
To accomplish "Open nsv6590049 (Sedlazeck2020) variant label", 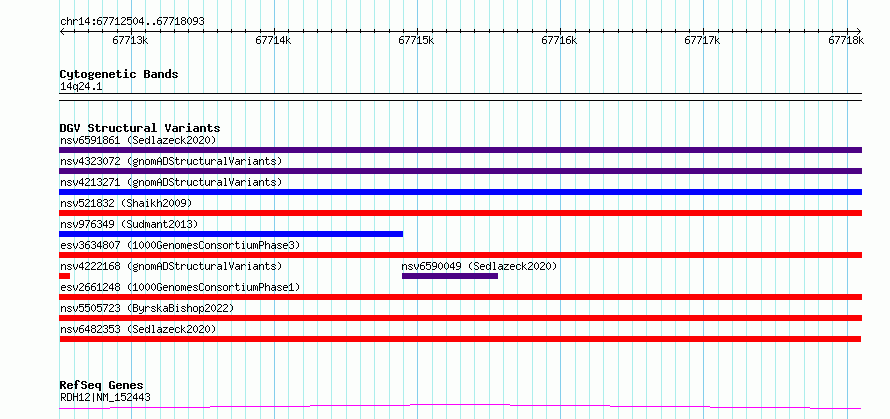I will click(x=479, y=266).
